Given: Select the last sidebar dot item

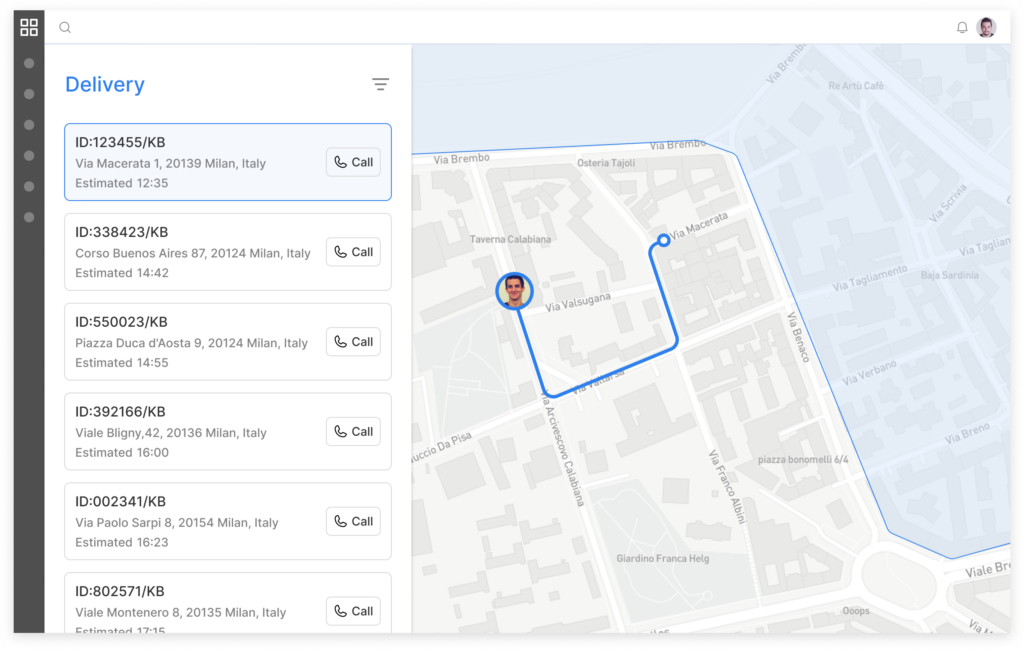Looking at the screenshot, I should [x=29, y=217].
